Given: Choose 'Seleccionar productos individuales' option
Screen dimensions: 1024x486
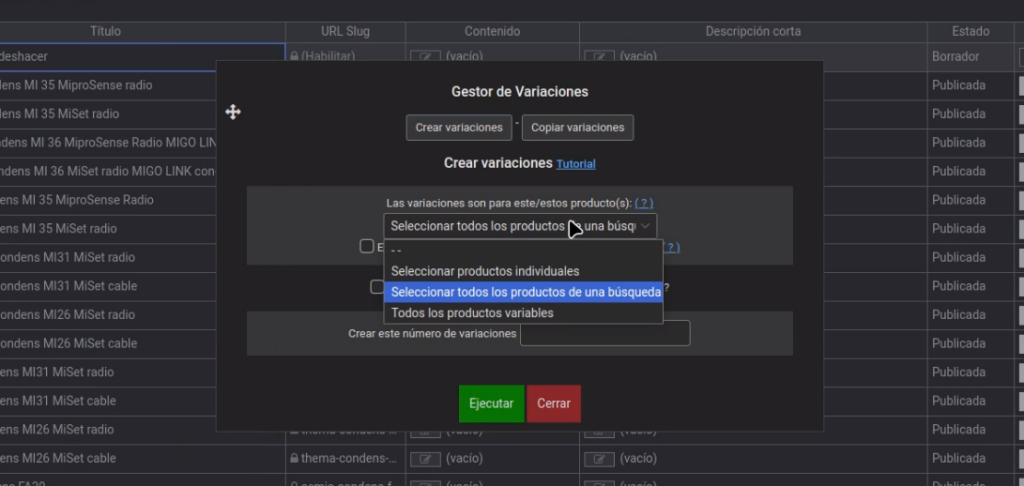Looking at the screenshot, I should coord(523,271).
